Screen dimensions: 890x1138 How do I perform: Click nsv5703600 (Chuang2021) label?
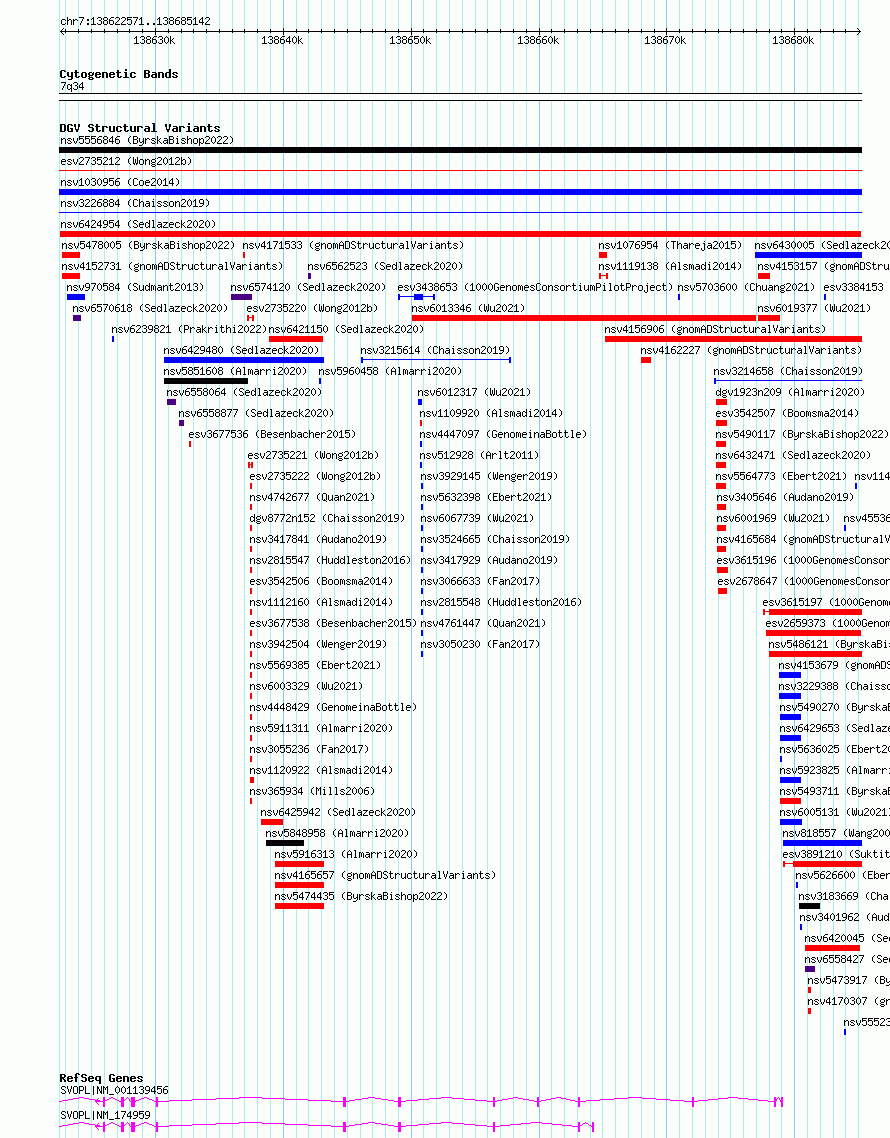[x=746, y=287]
